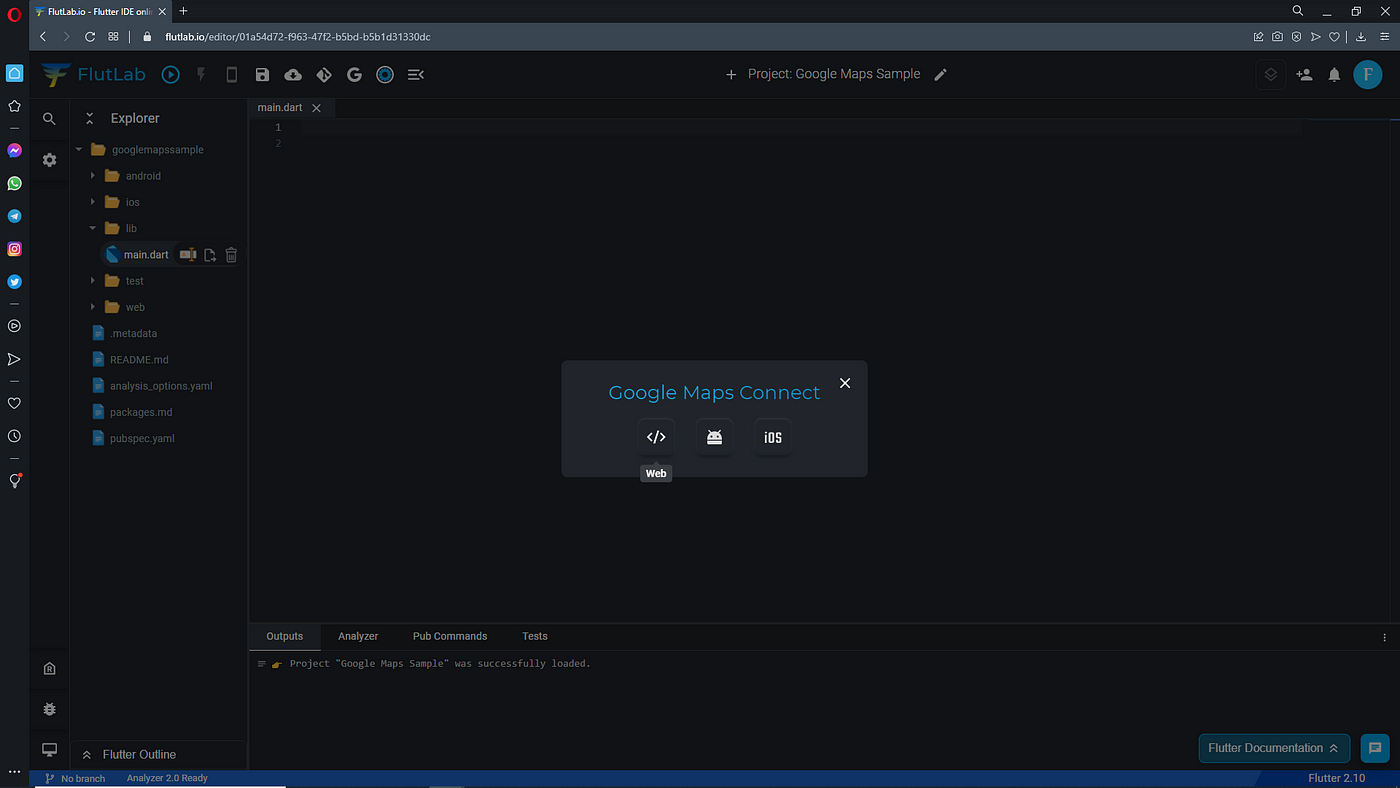The image size is (1400, 788).
Task: Select main.dart in the file tree
Action: pos(146,255)
